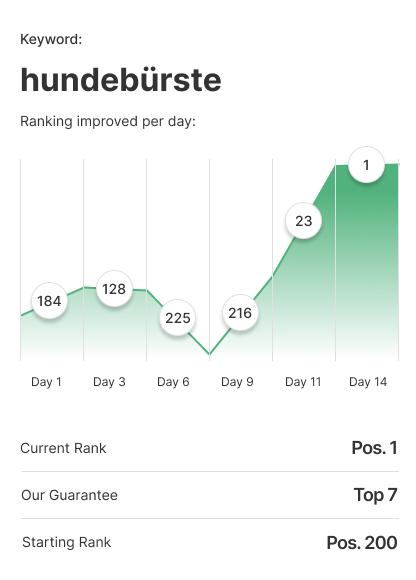Click the 23 ranking bubble
The image size is (416, 580).
click(x=304, y=221)
